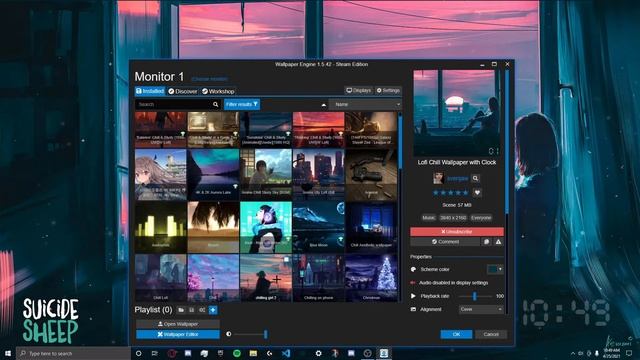Open Spotify from the taskbar

[237, 353]
